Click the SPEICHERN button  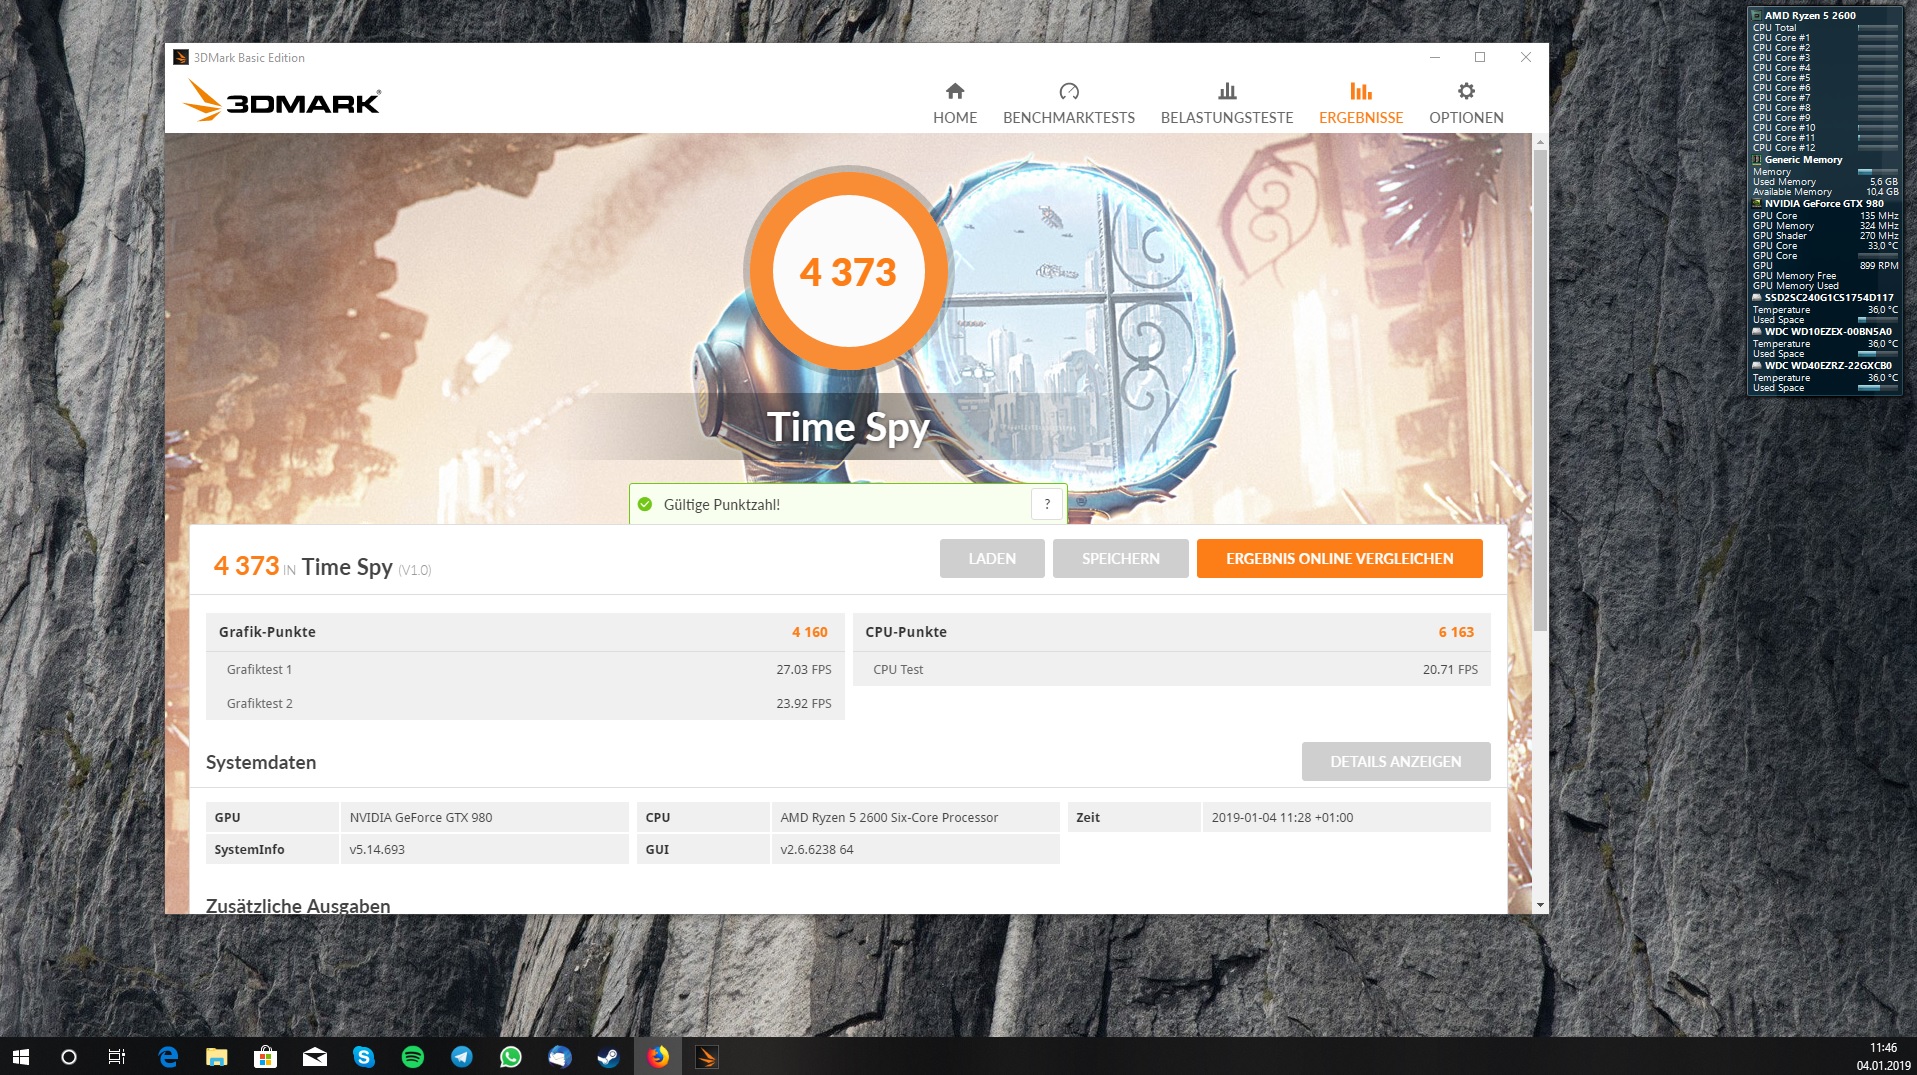click(x=1121, y=559)
